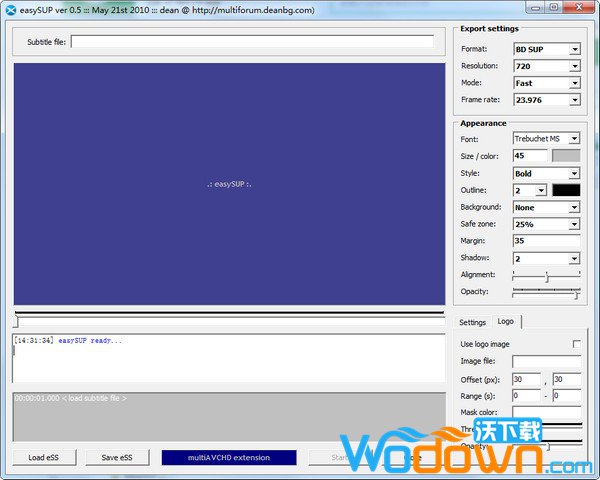
Task: Enable the Use logo image checkbox
Action: click(x=576, y=344)
